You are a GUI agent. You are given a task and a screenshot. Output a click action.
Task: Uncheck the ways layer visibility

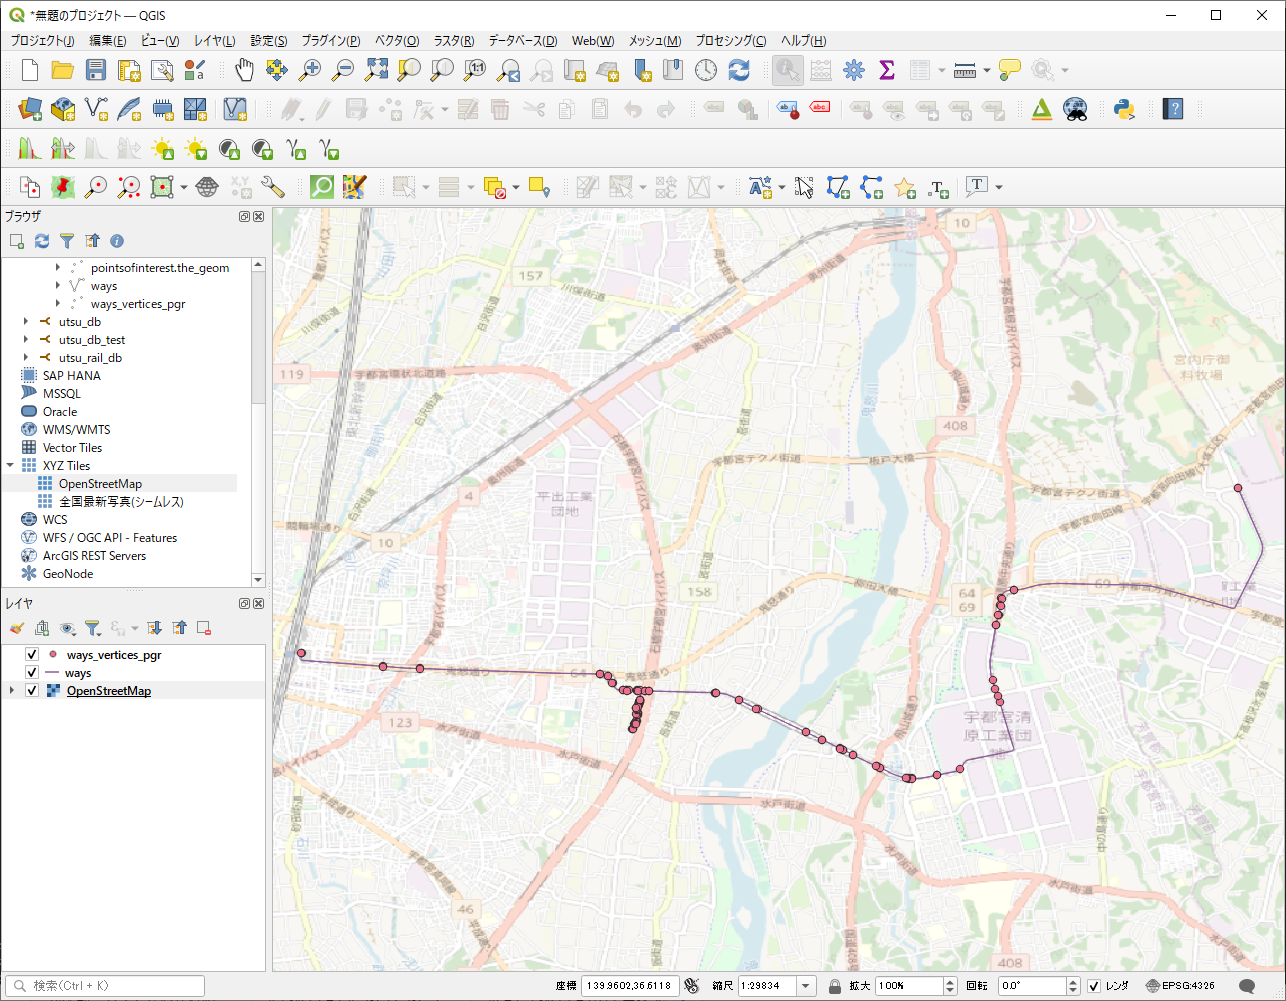pyautogui.click(x=32, y=673)
